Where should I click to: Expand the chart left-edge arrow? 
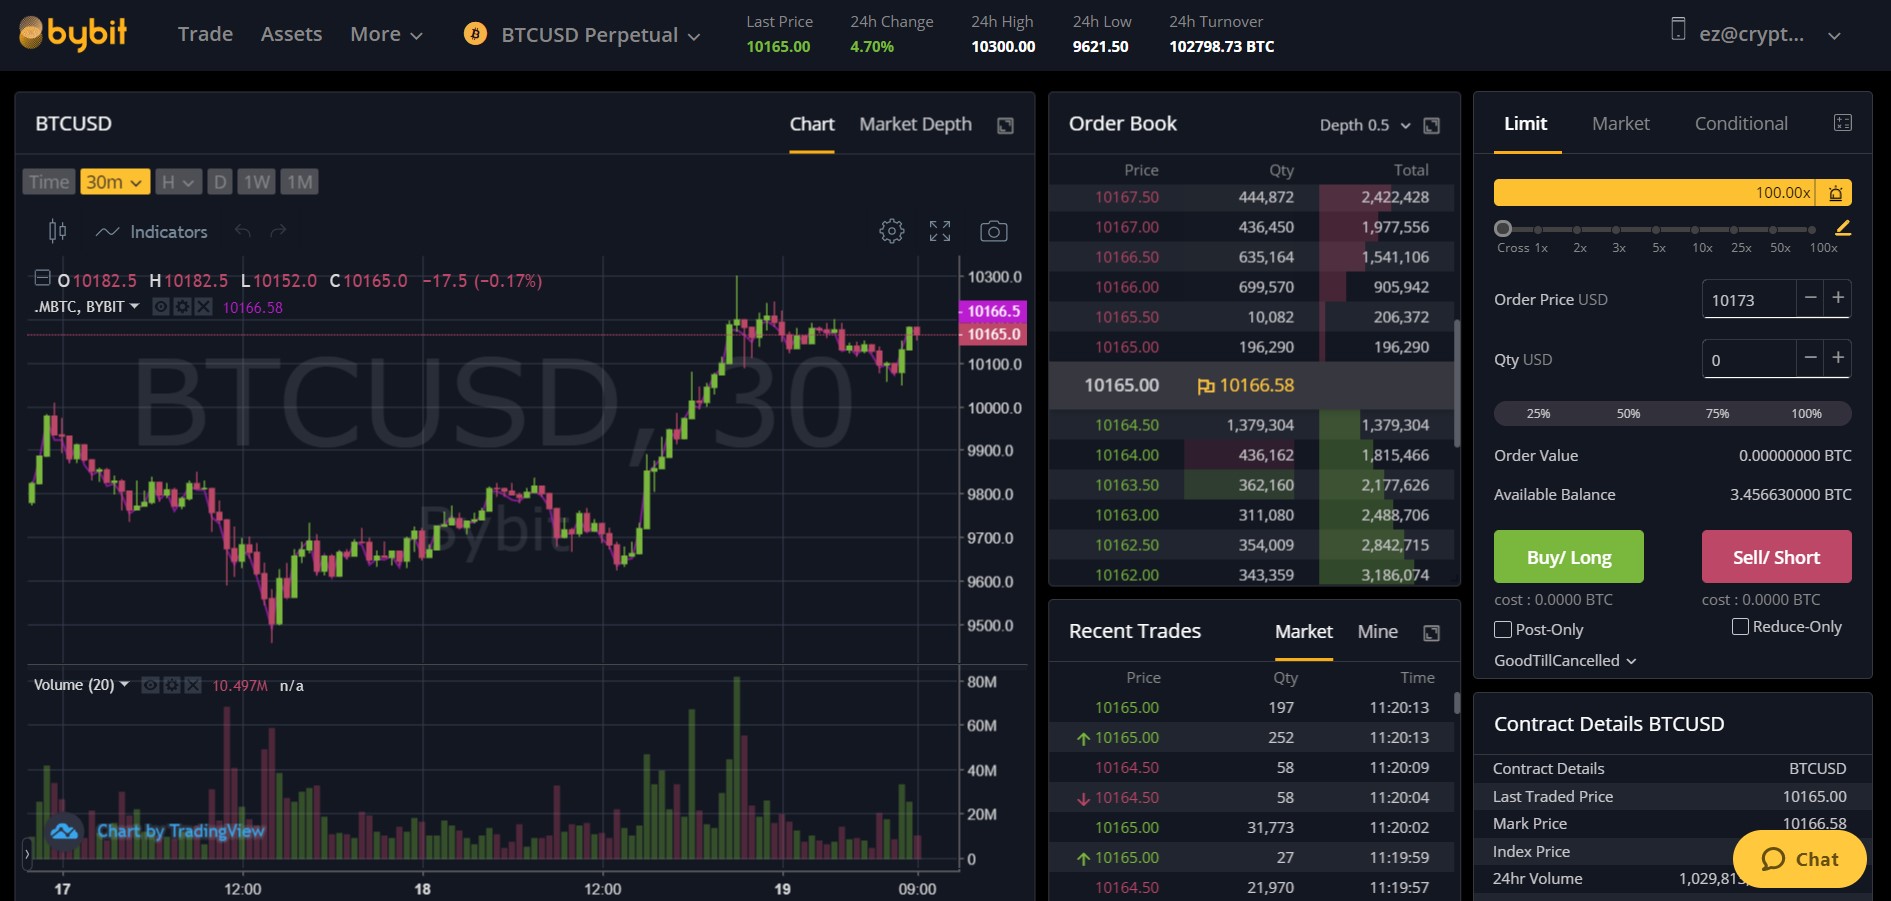pos(27,854)
